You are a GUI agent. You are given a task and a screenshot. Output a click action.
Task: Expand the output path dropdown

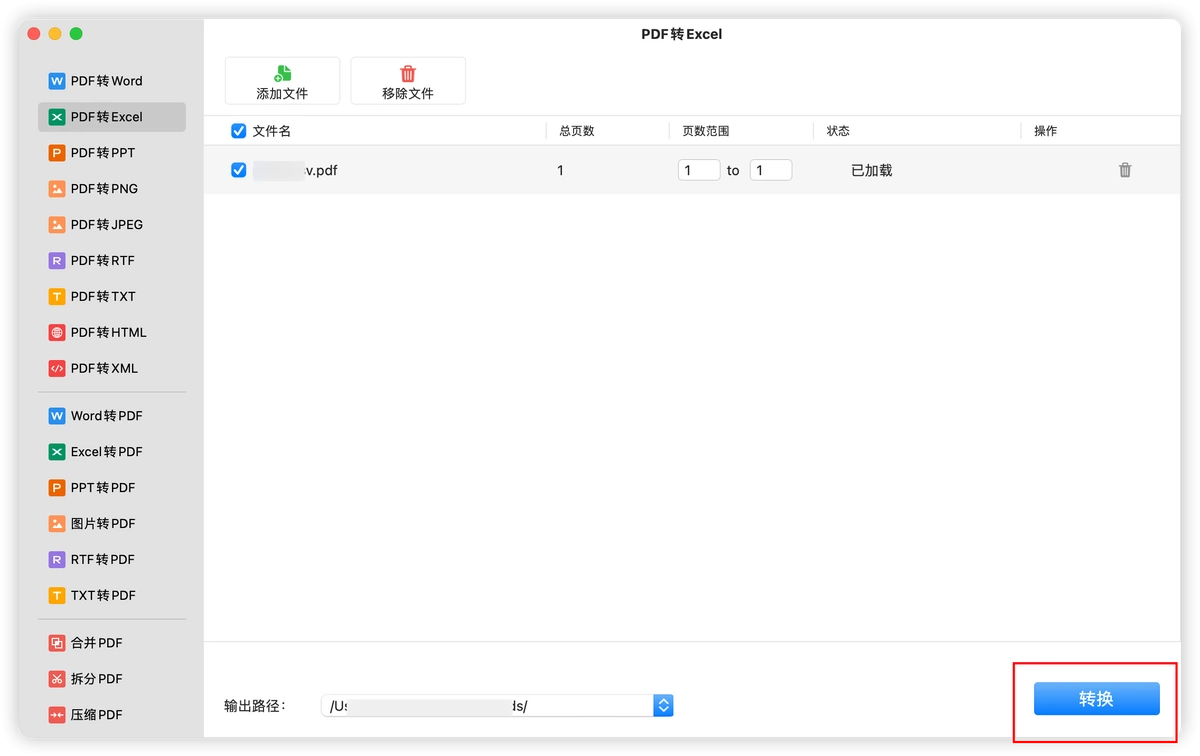coord(663,706)
